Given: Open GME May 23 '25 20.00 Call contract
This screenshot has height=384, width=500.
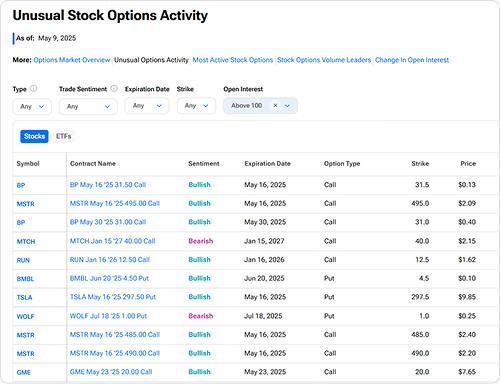Looking at the screenshot, I should click(111, 372).
